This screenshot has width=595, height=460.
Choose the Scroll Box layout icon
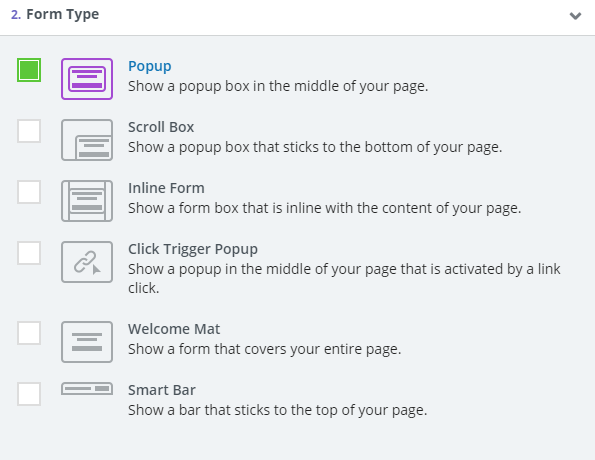click(x=87, y=140)
